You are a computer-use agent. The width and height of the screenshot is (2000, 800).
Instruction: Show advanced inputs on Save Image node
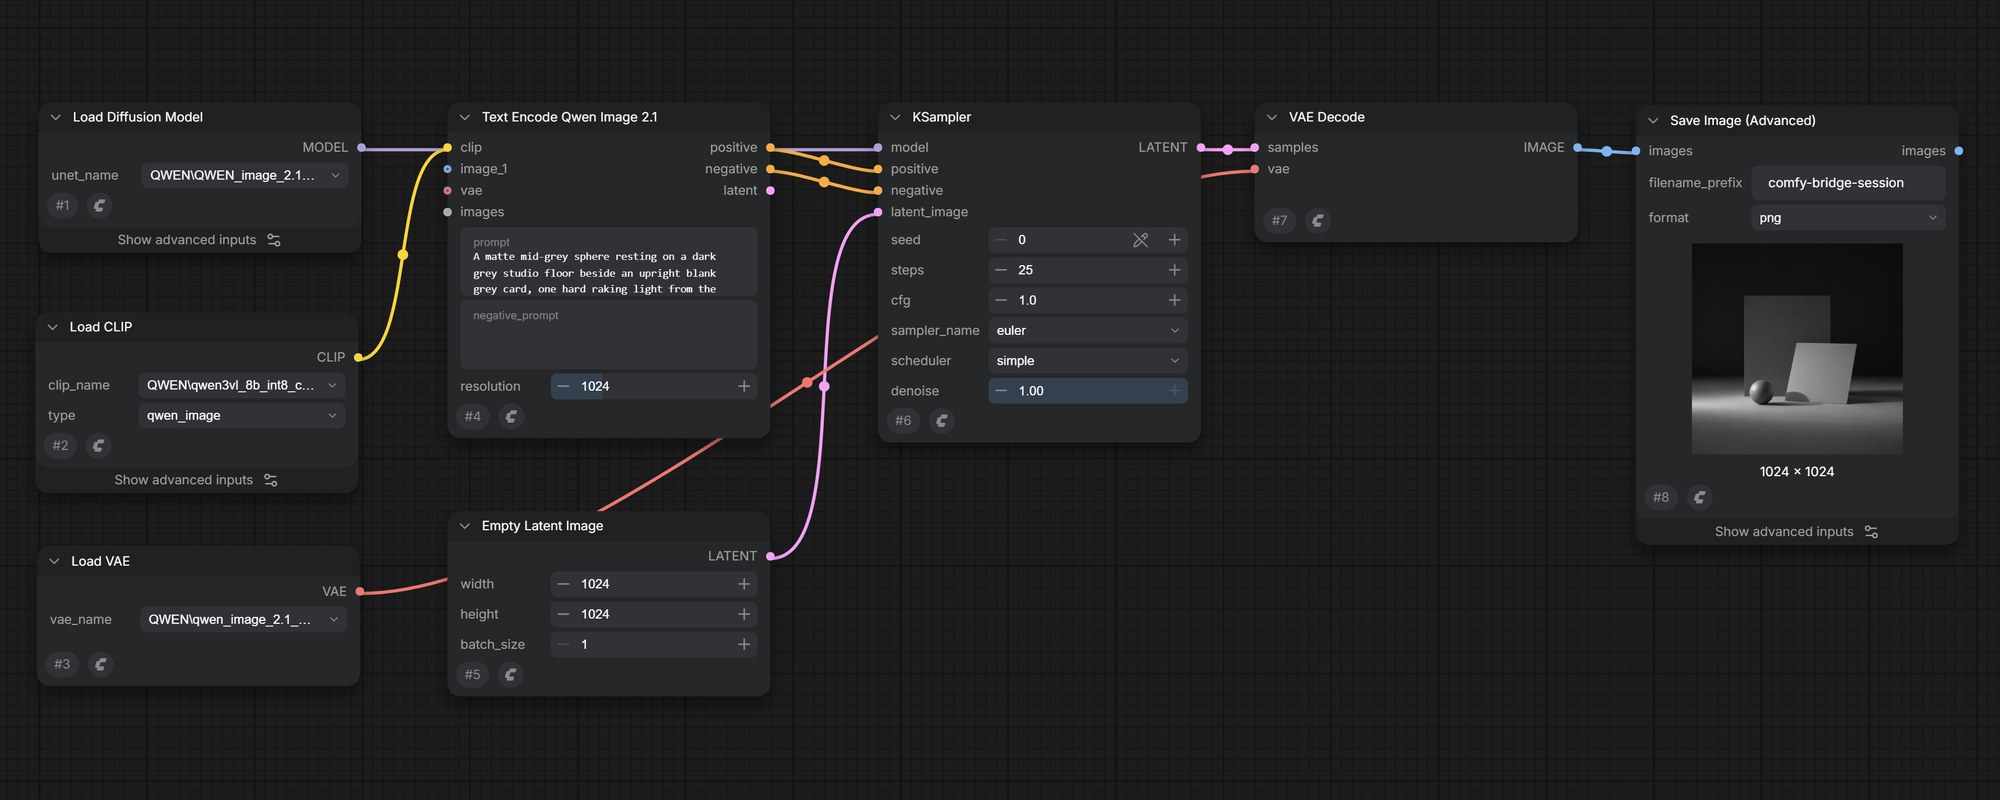(1796, 532)
